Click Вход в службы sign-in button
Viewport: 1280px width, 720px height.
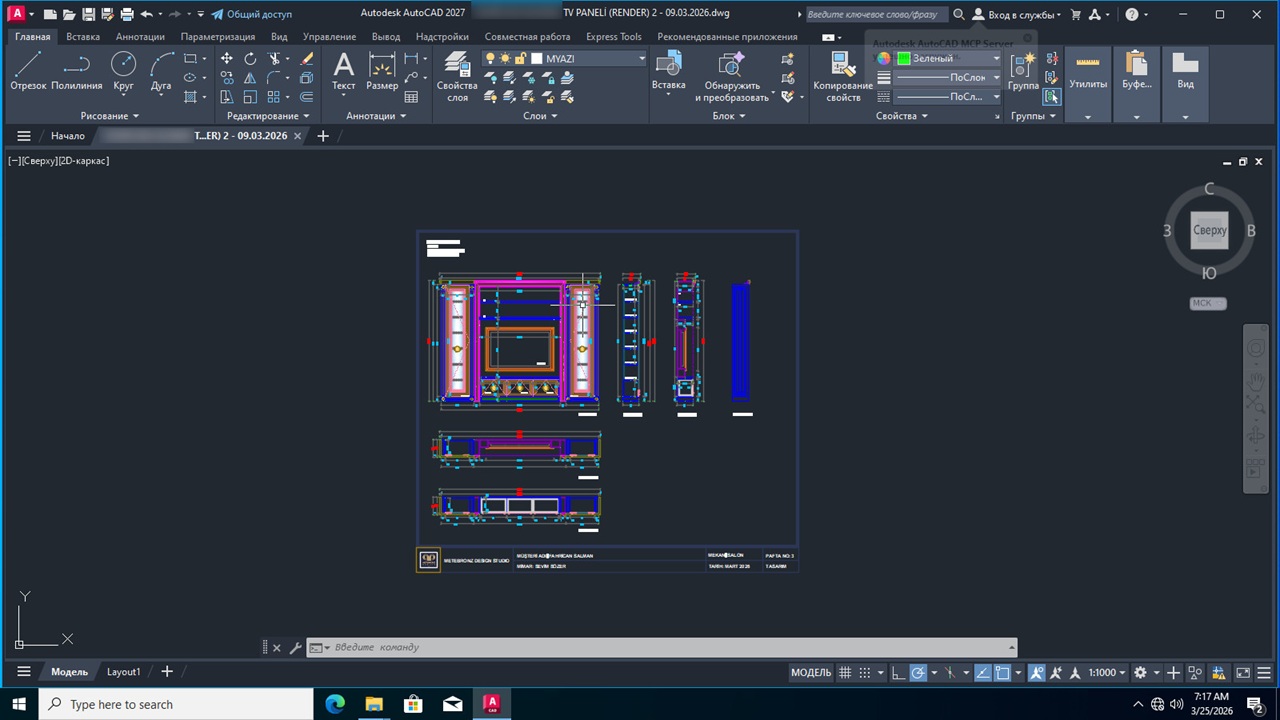(1016, 15)
